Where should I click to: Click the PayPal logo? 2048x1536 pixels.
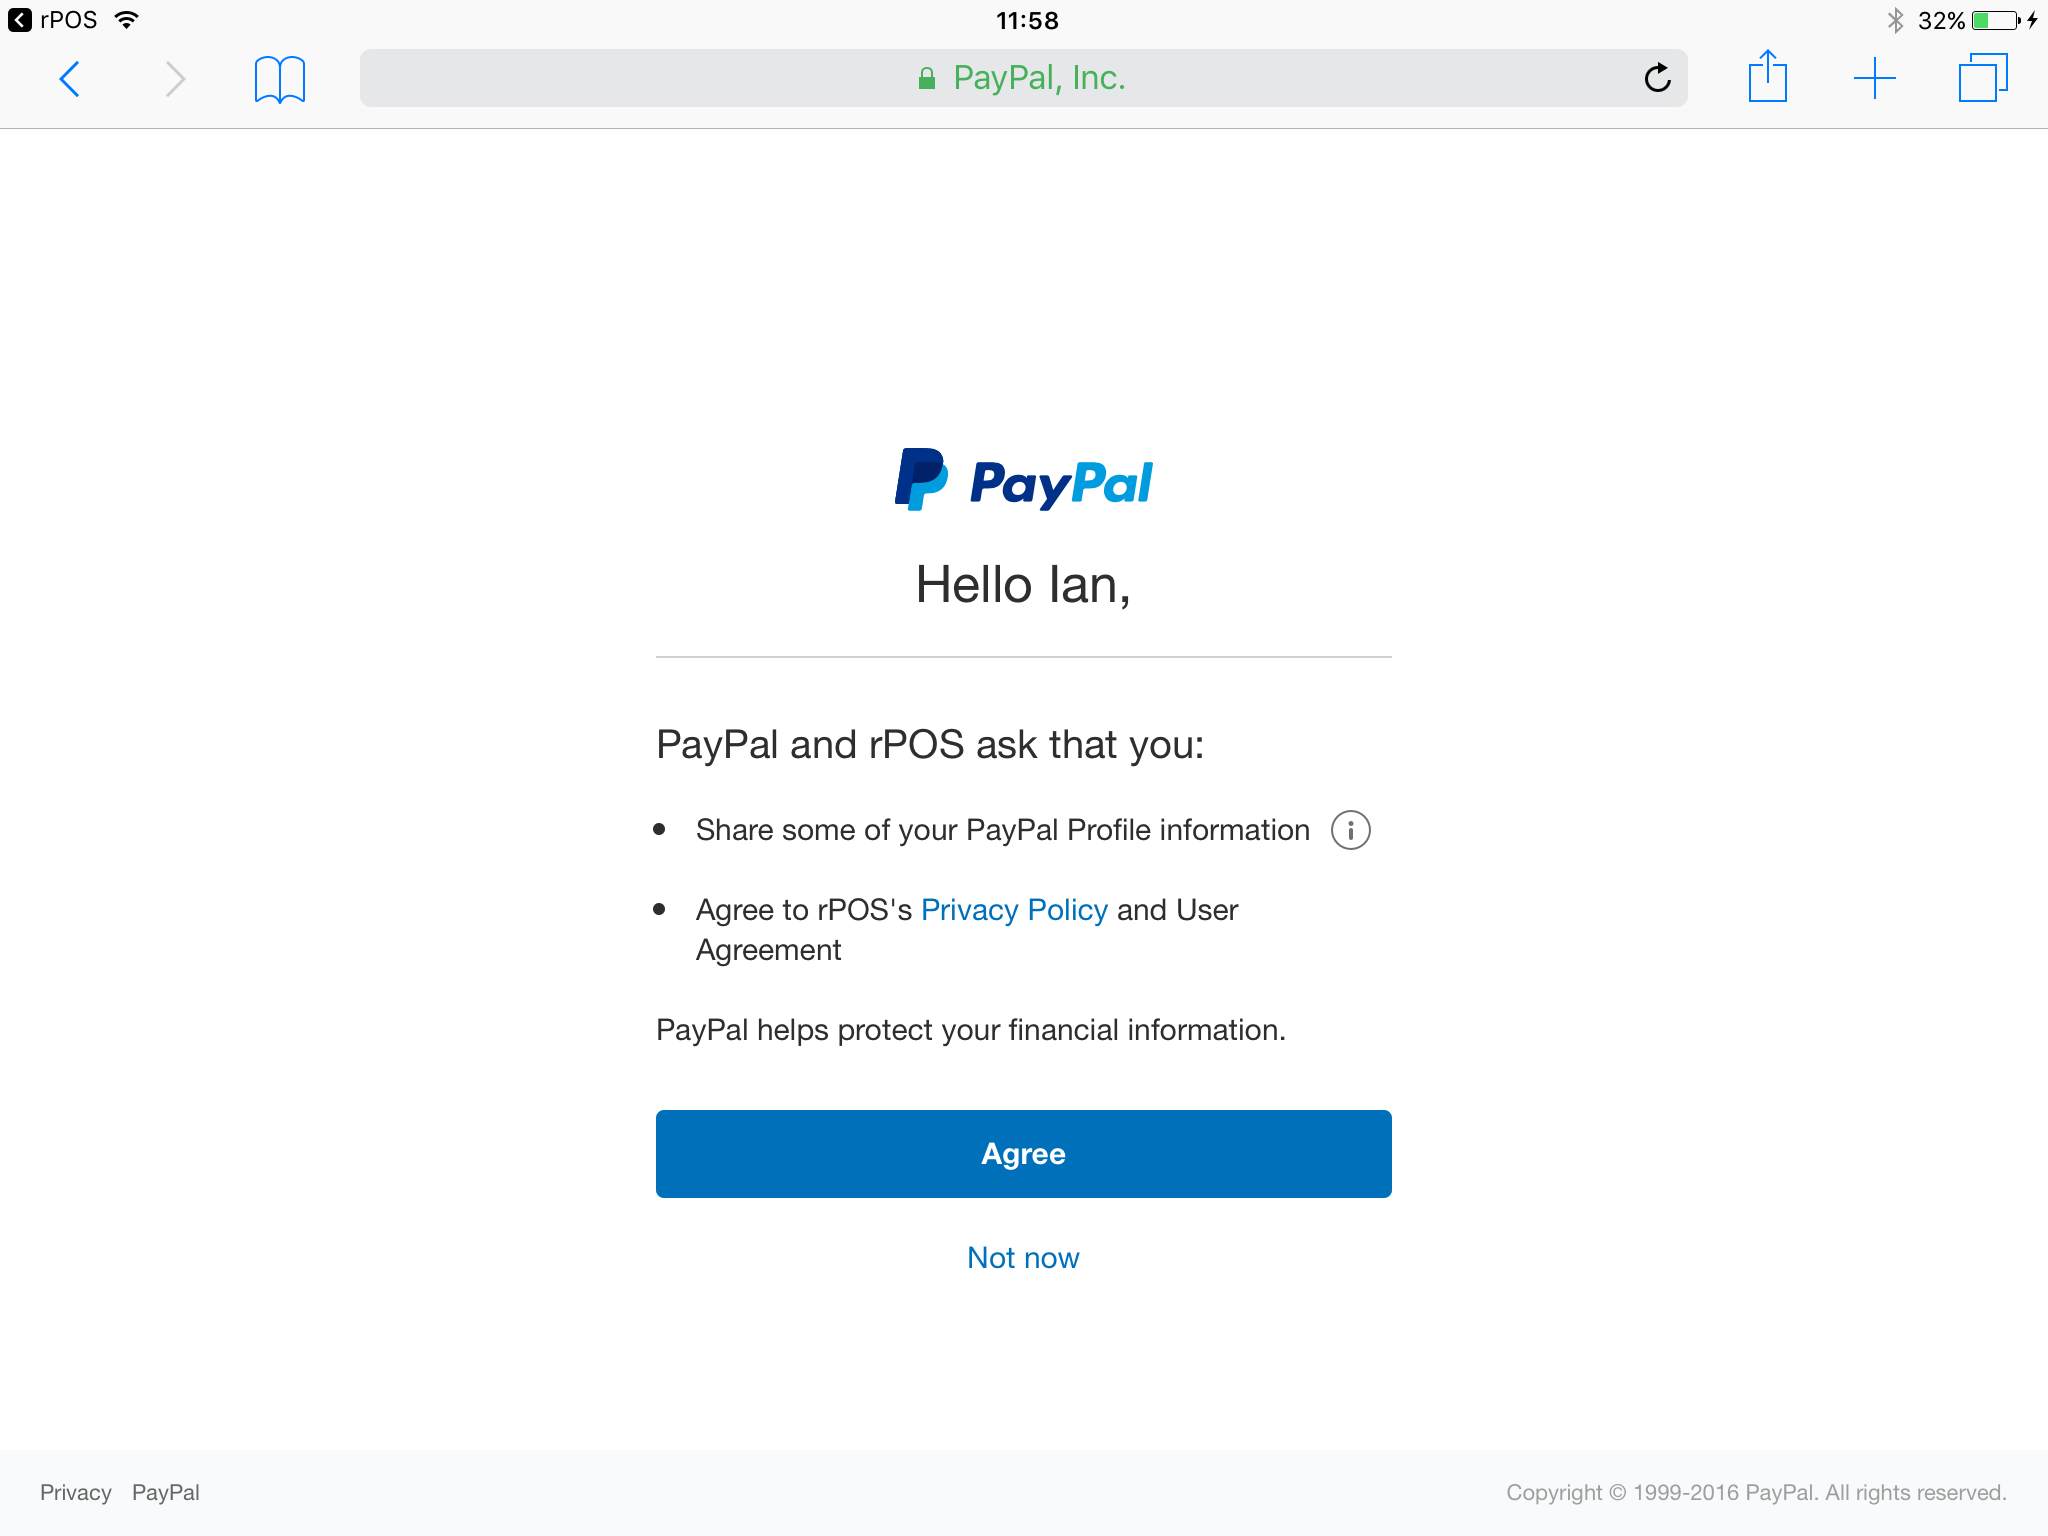(1023, 481)
